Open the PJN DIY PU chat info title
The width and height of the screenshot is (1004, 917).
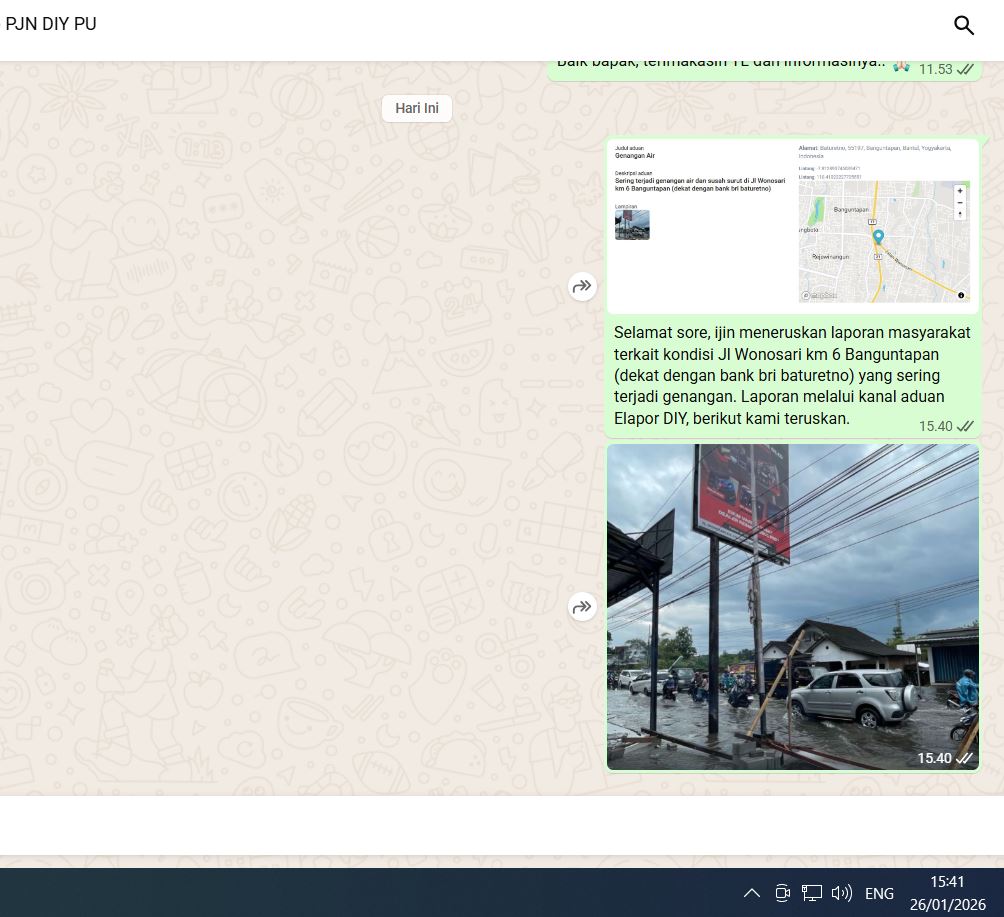(52, 24)
